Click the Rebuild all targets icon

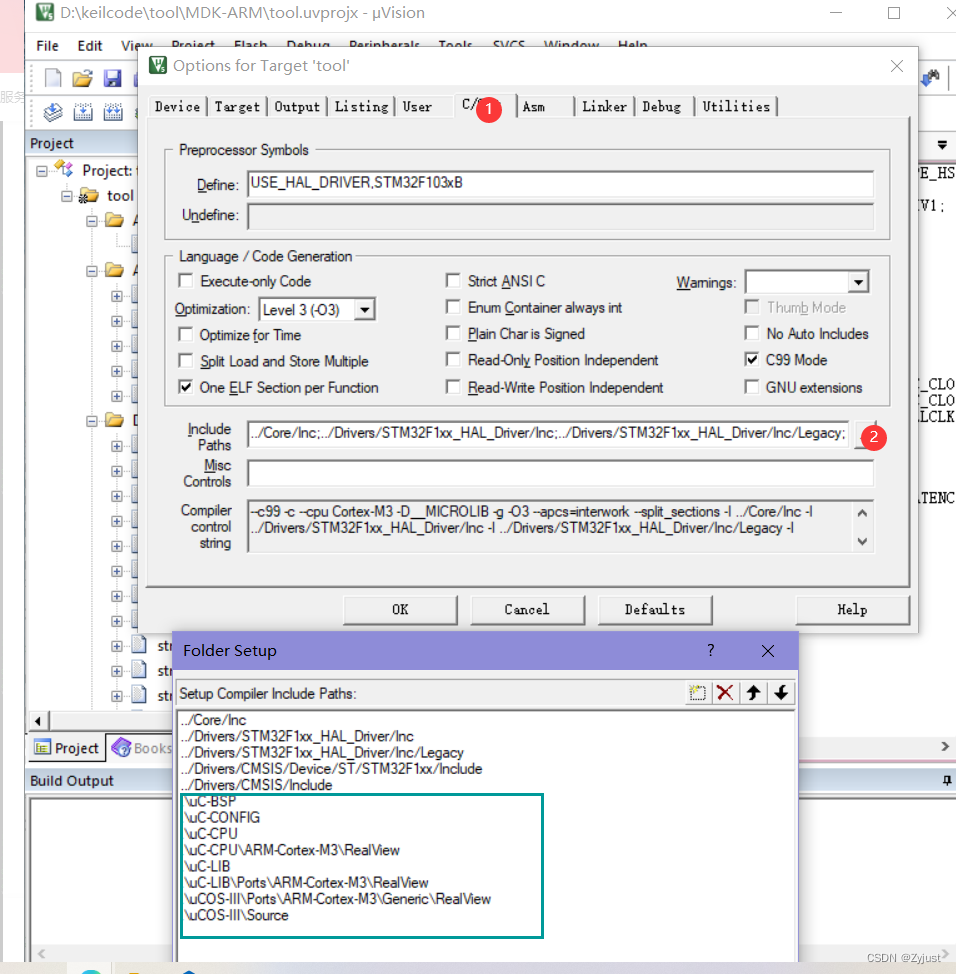pyautogui.click(x=113, y=112)
